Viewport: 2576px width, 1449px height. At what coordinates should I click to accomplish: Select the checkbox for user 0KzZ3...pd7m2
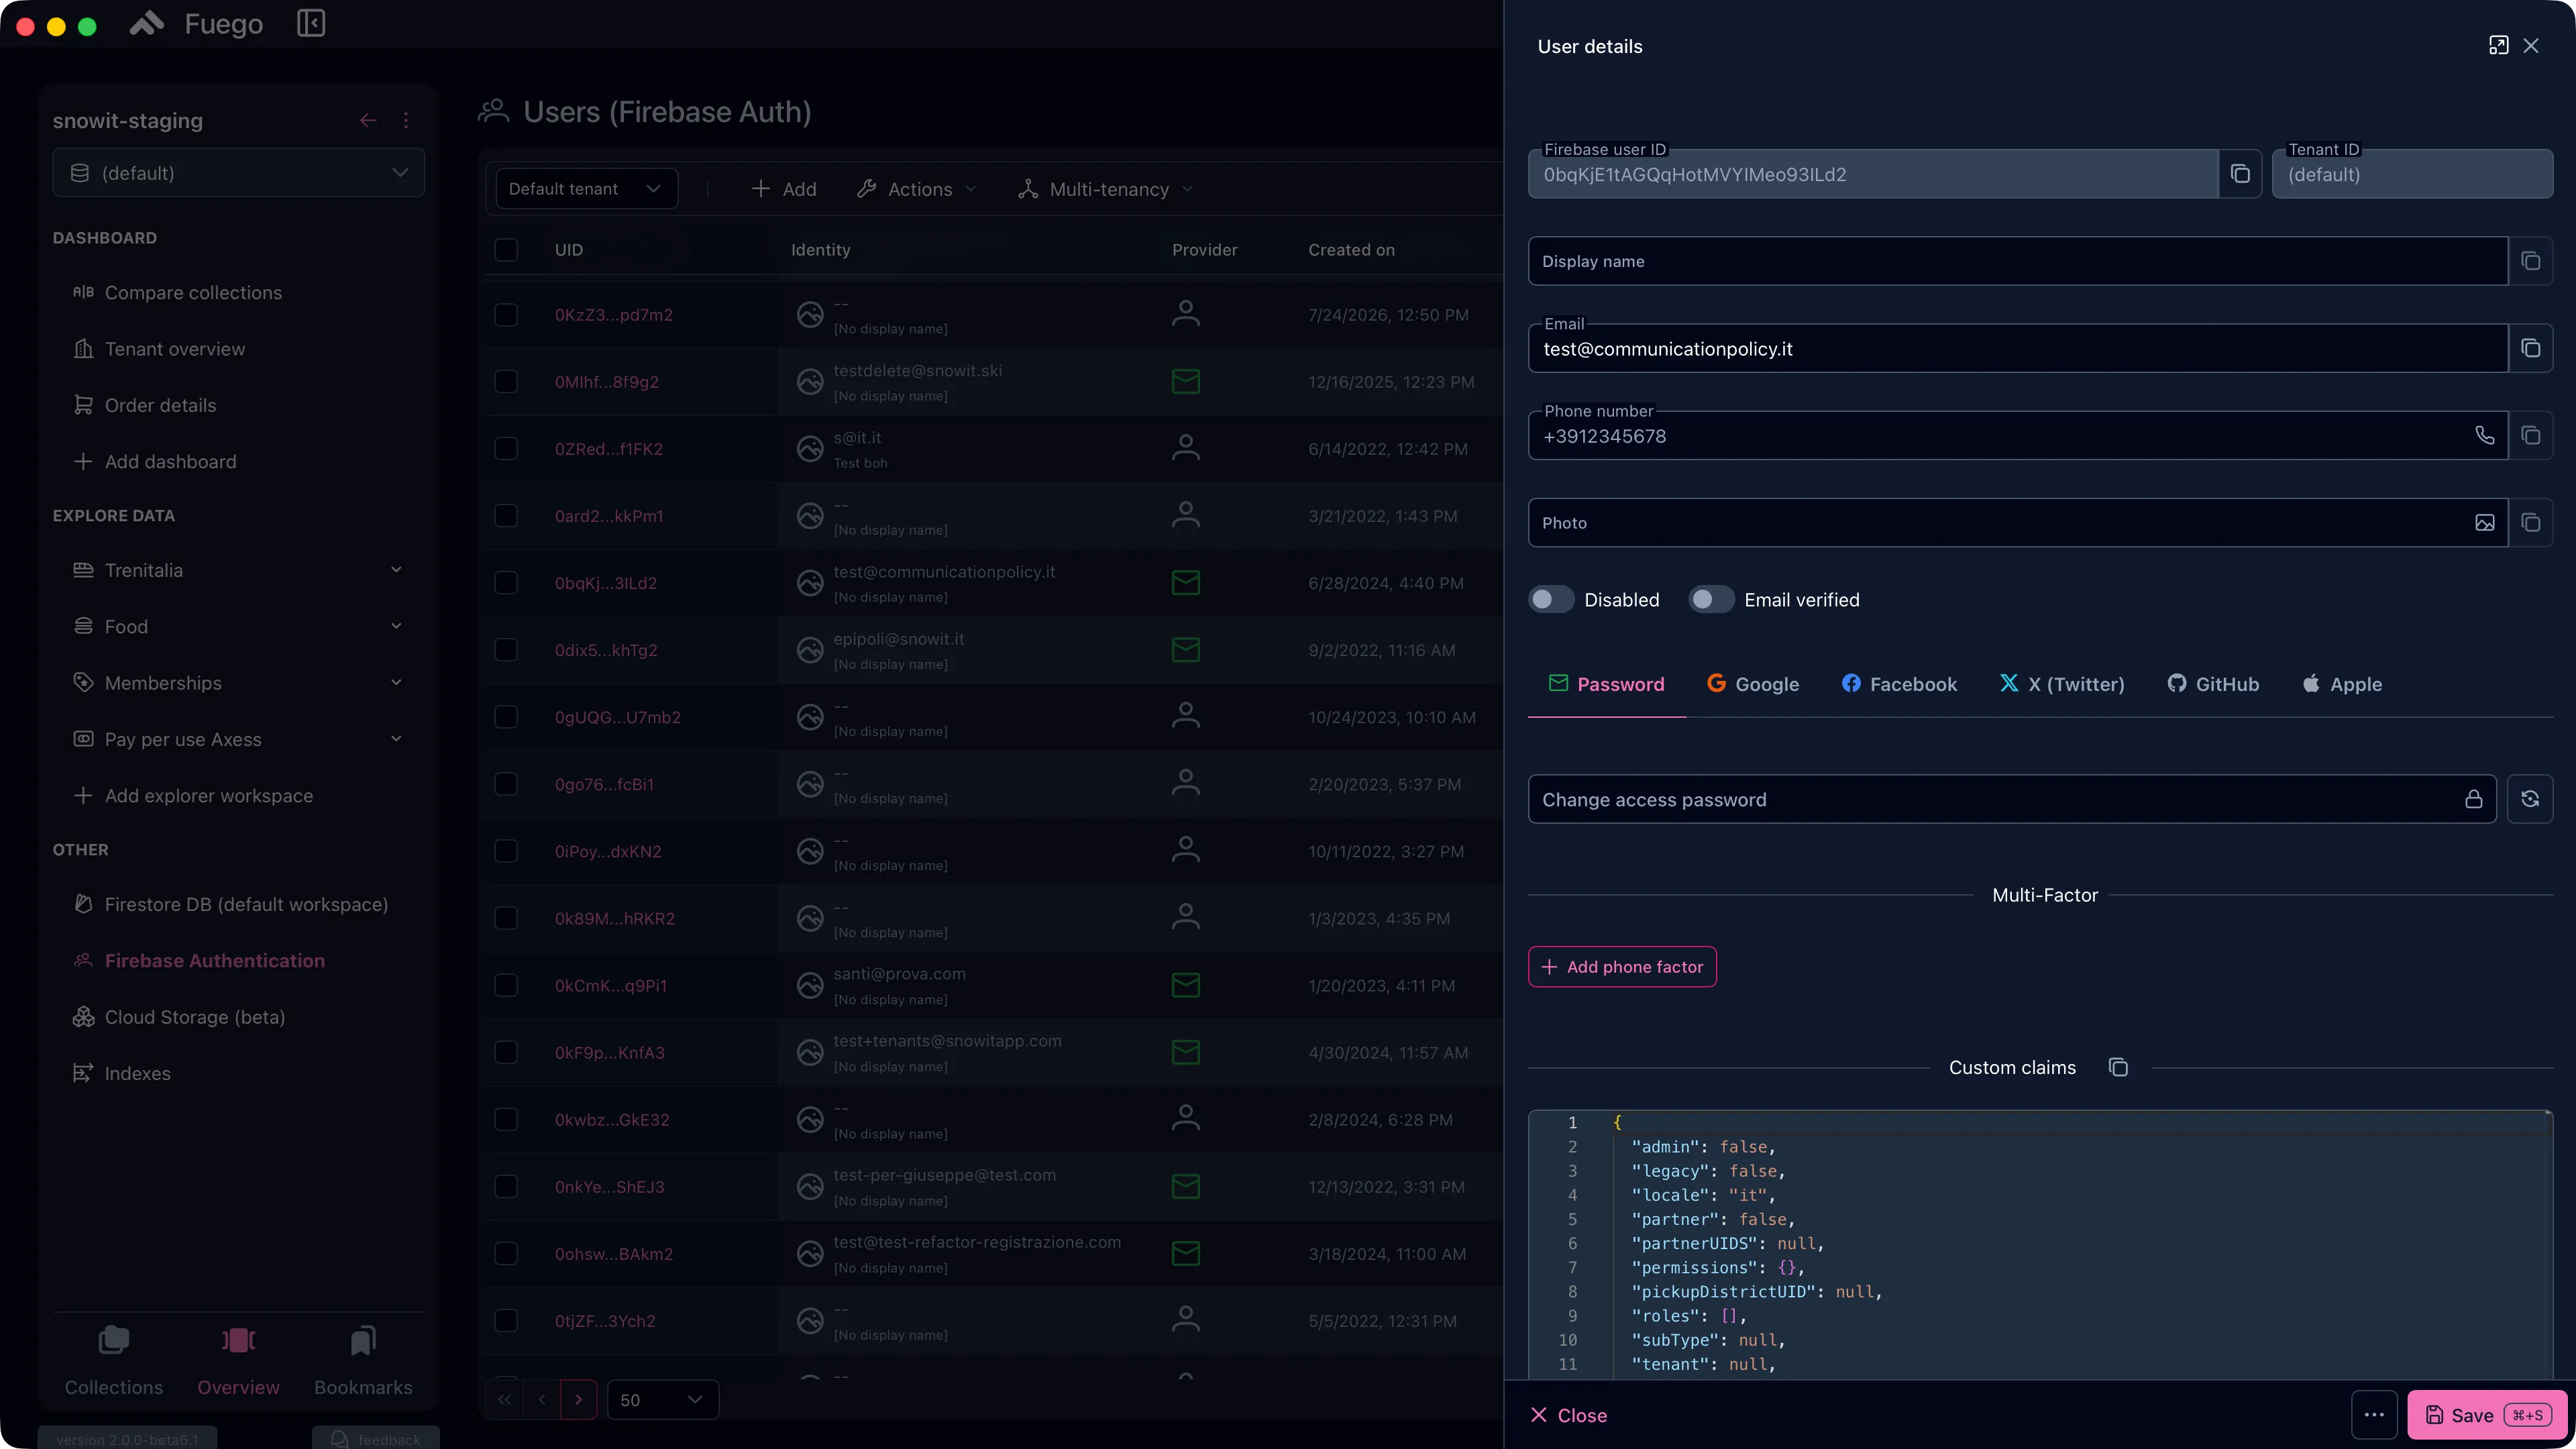click(x=506, y=314)
